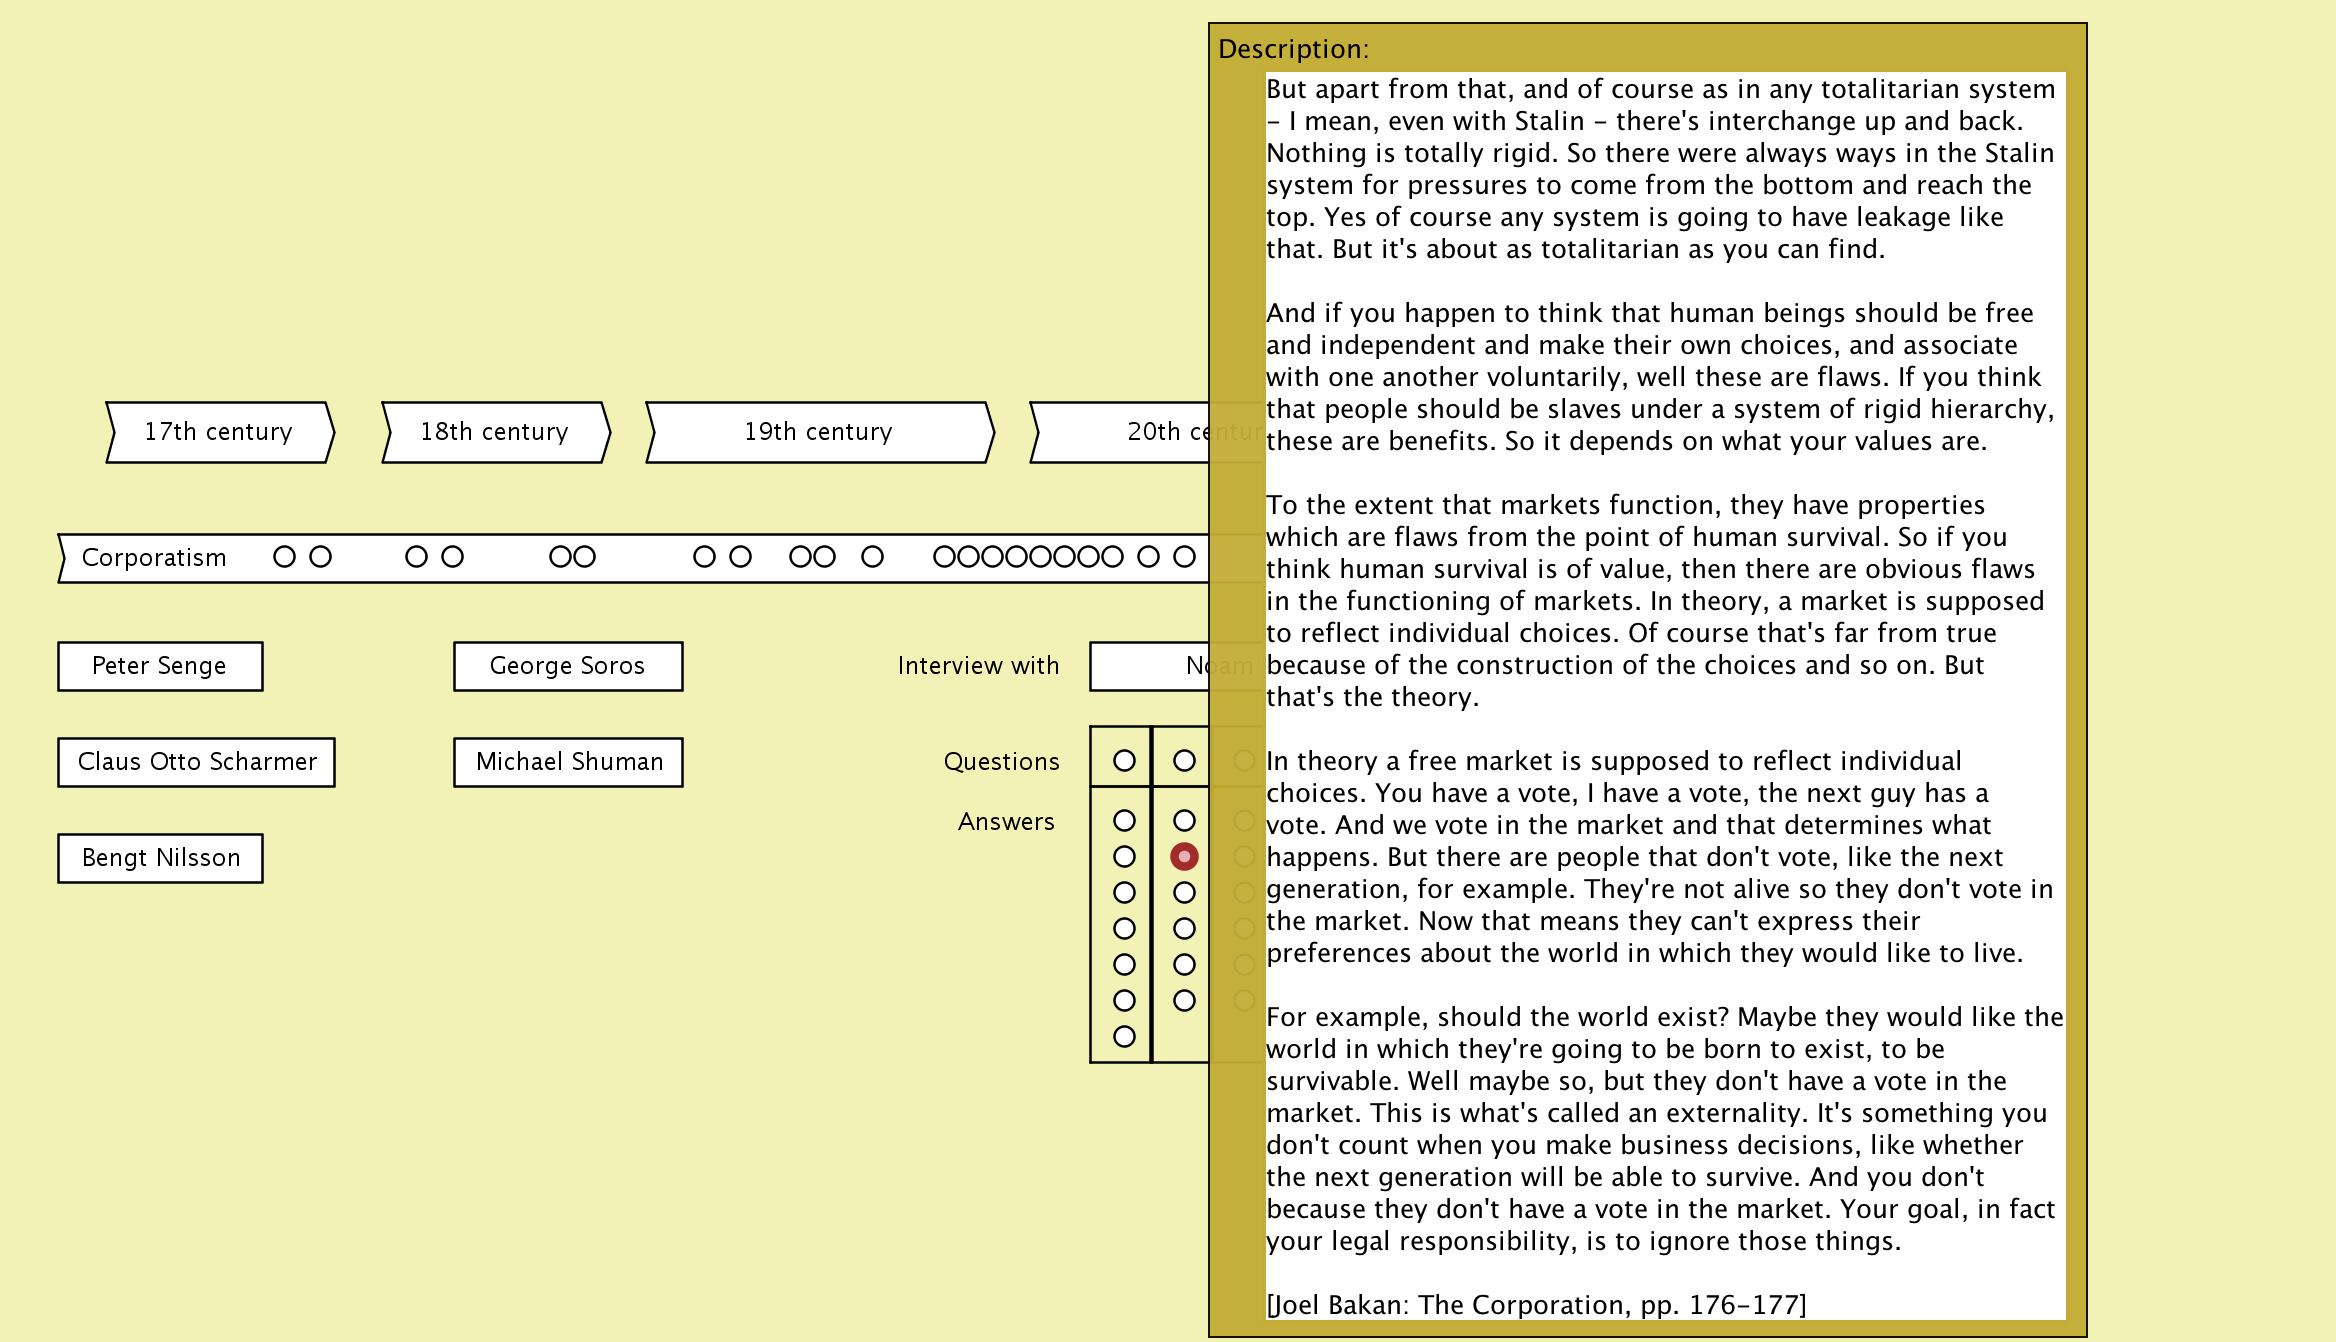Select the 18th century timeline banner
This screenshot has width=2336, height=1342.
495,432
